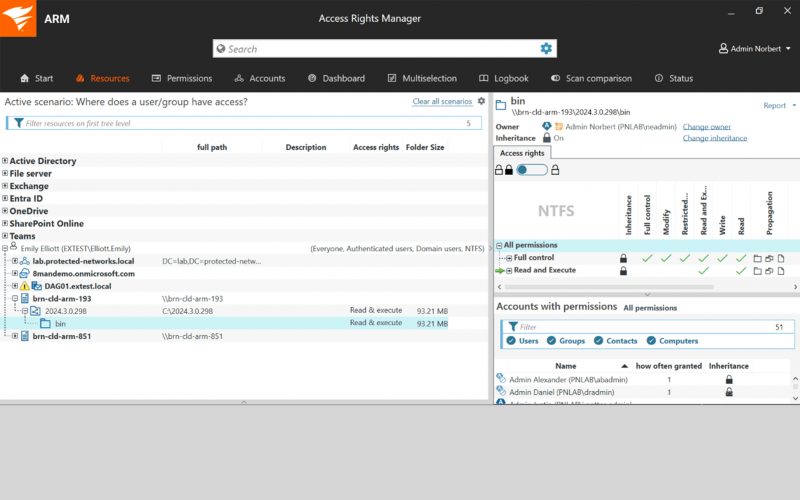Collapse the brn-cld-arm-193 node
Viewport: 800px width, 500px height.
tap(15, 298)
